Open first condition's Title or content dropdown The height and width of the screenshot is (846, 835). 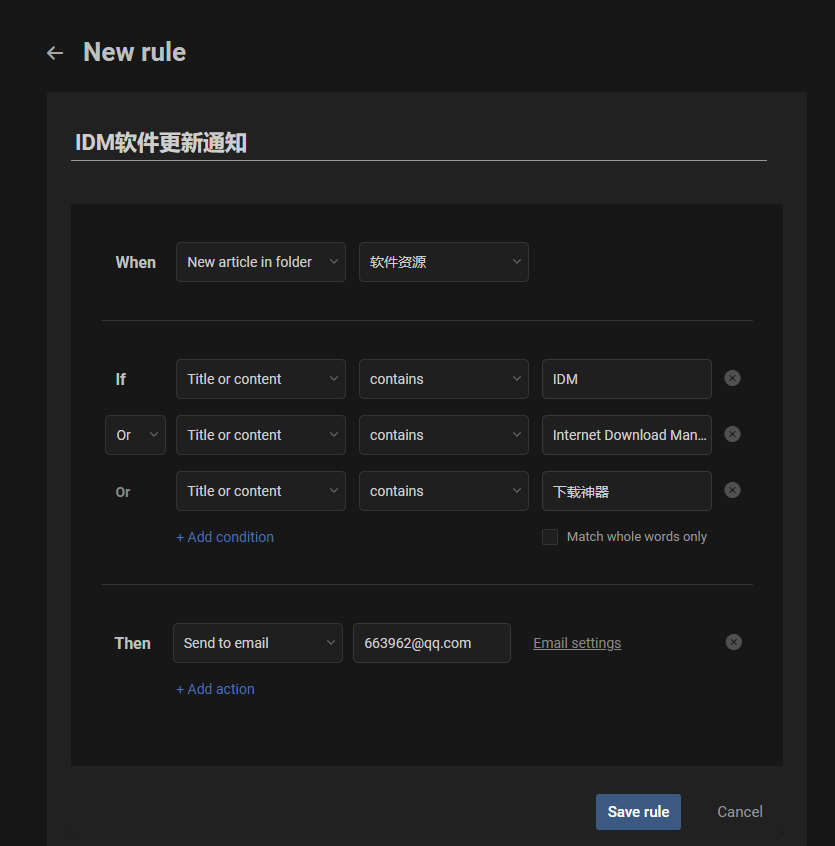click(x=261, y=379)
